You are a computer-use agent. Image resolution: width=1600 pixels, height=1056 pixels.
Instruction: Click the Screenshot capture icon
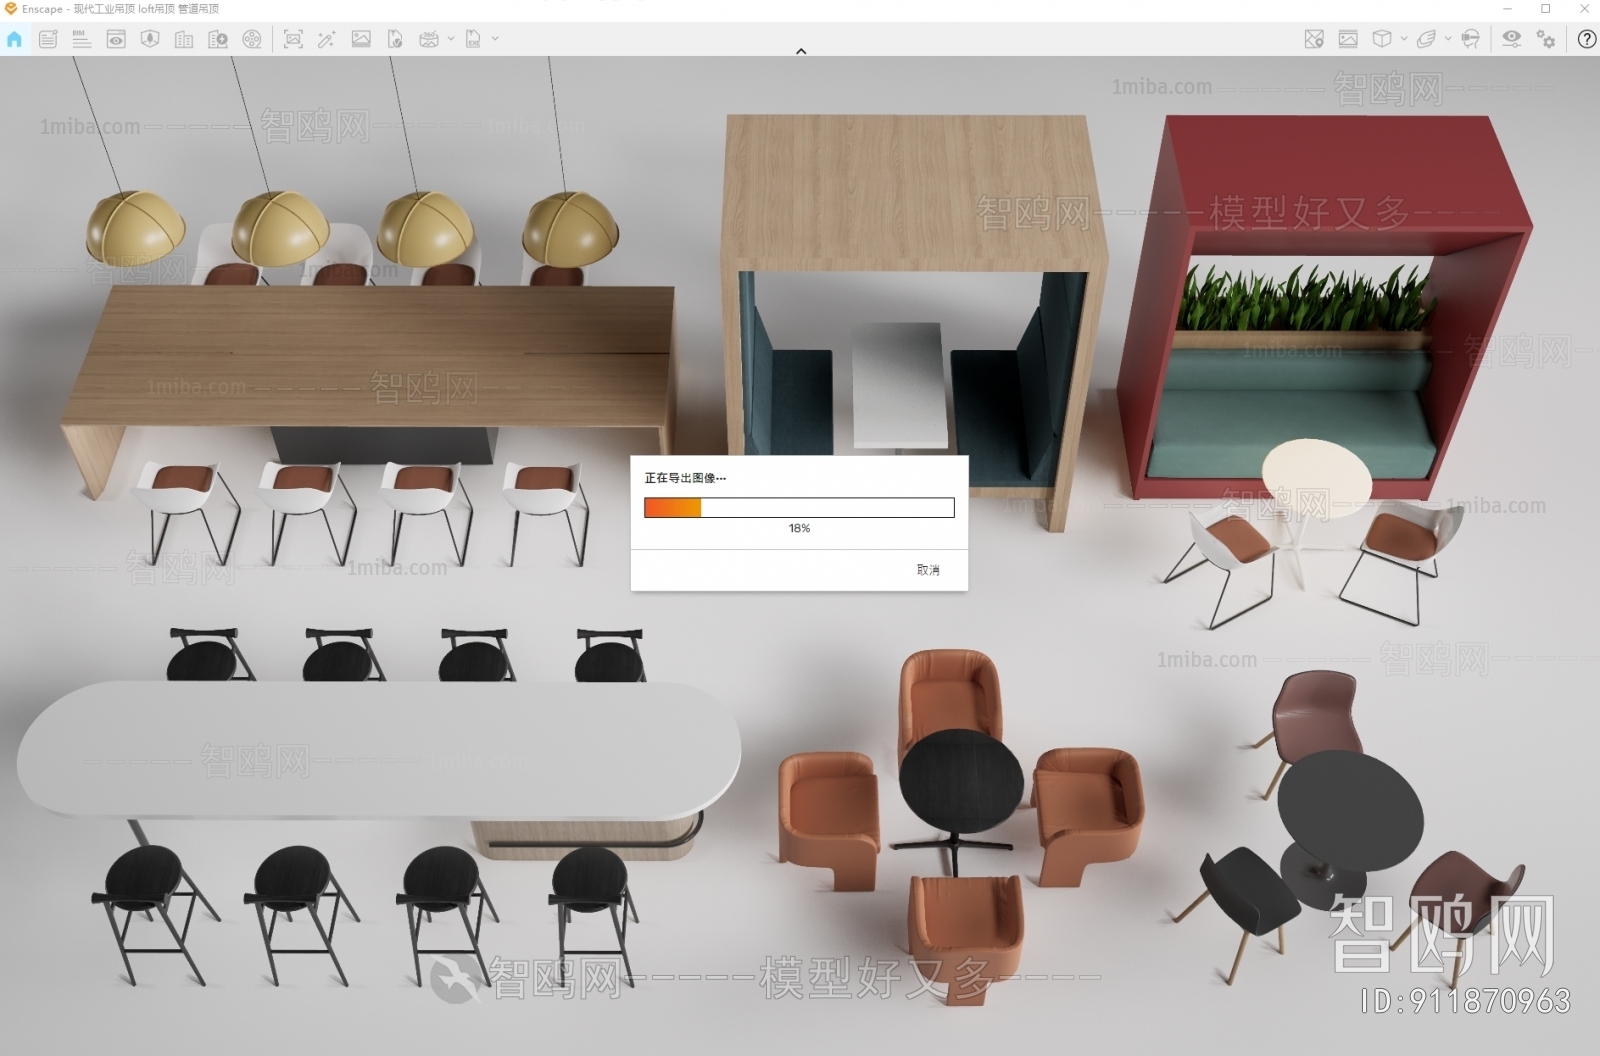[293, 39]
